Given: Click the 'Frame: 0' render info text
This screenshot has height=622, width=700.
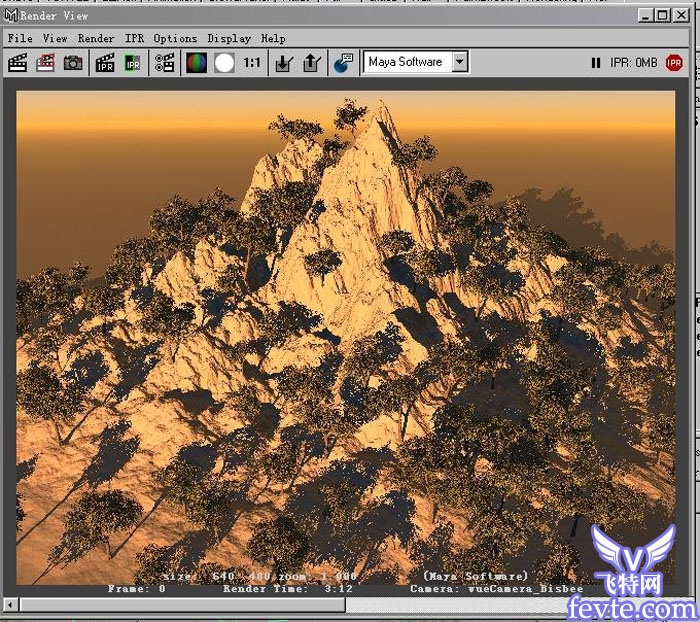Looking at the screenshot, I should pos(137,589).
